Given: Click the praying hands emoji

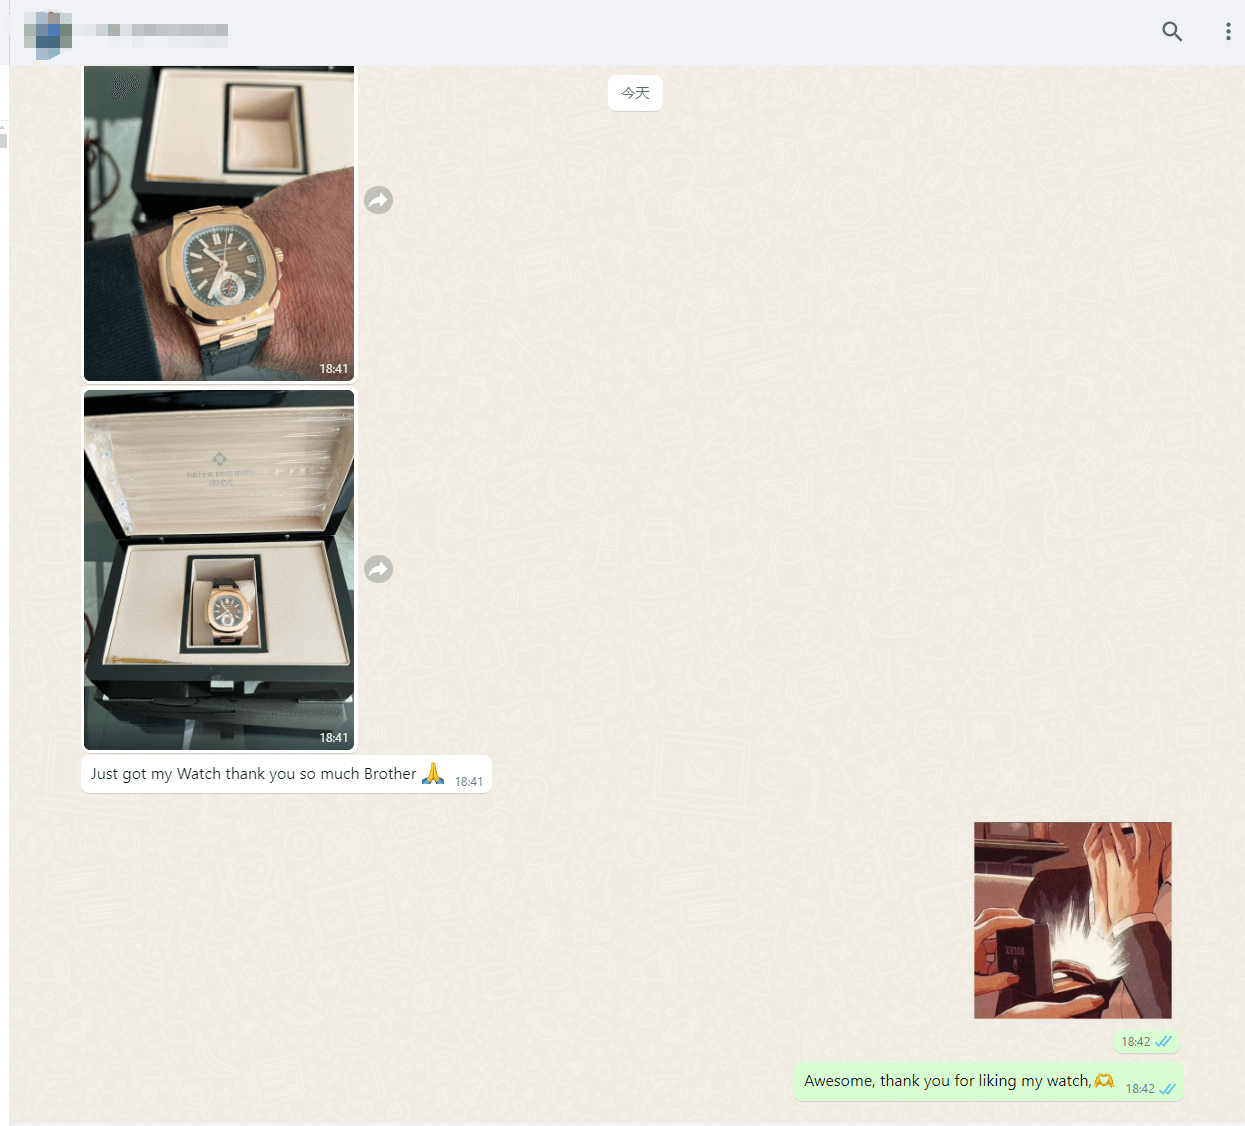Looking at the screenshot, I should point(433,773).
